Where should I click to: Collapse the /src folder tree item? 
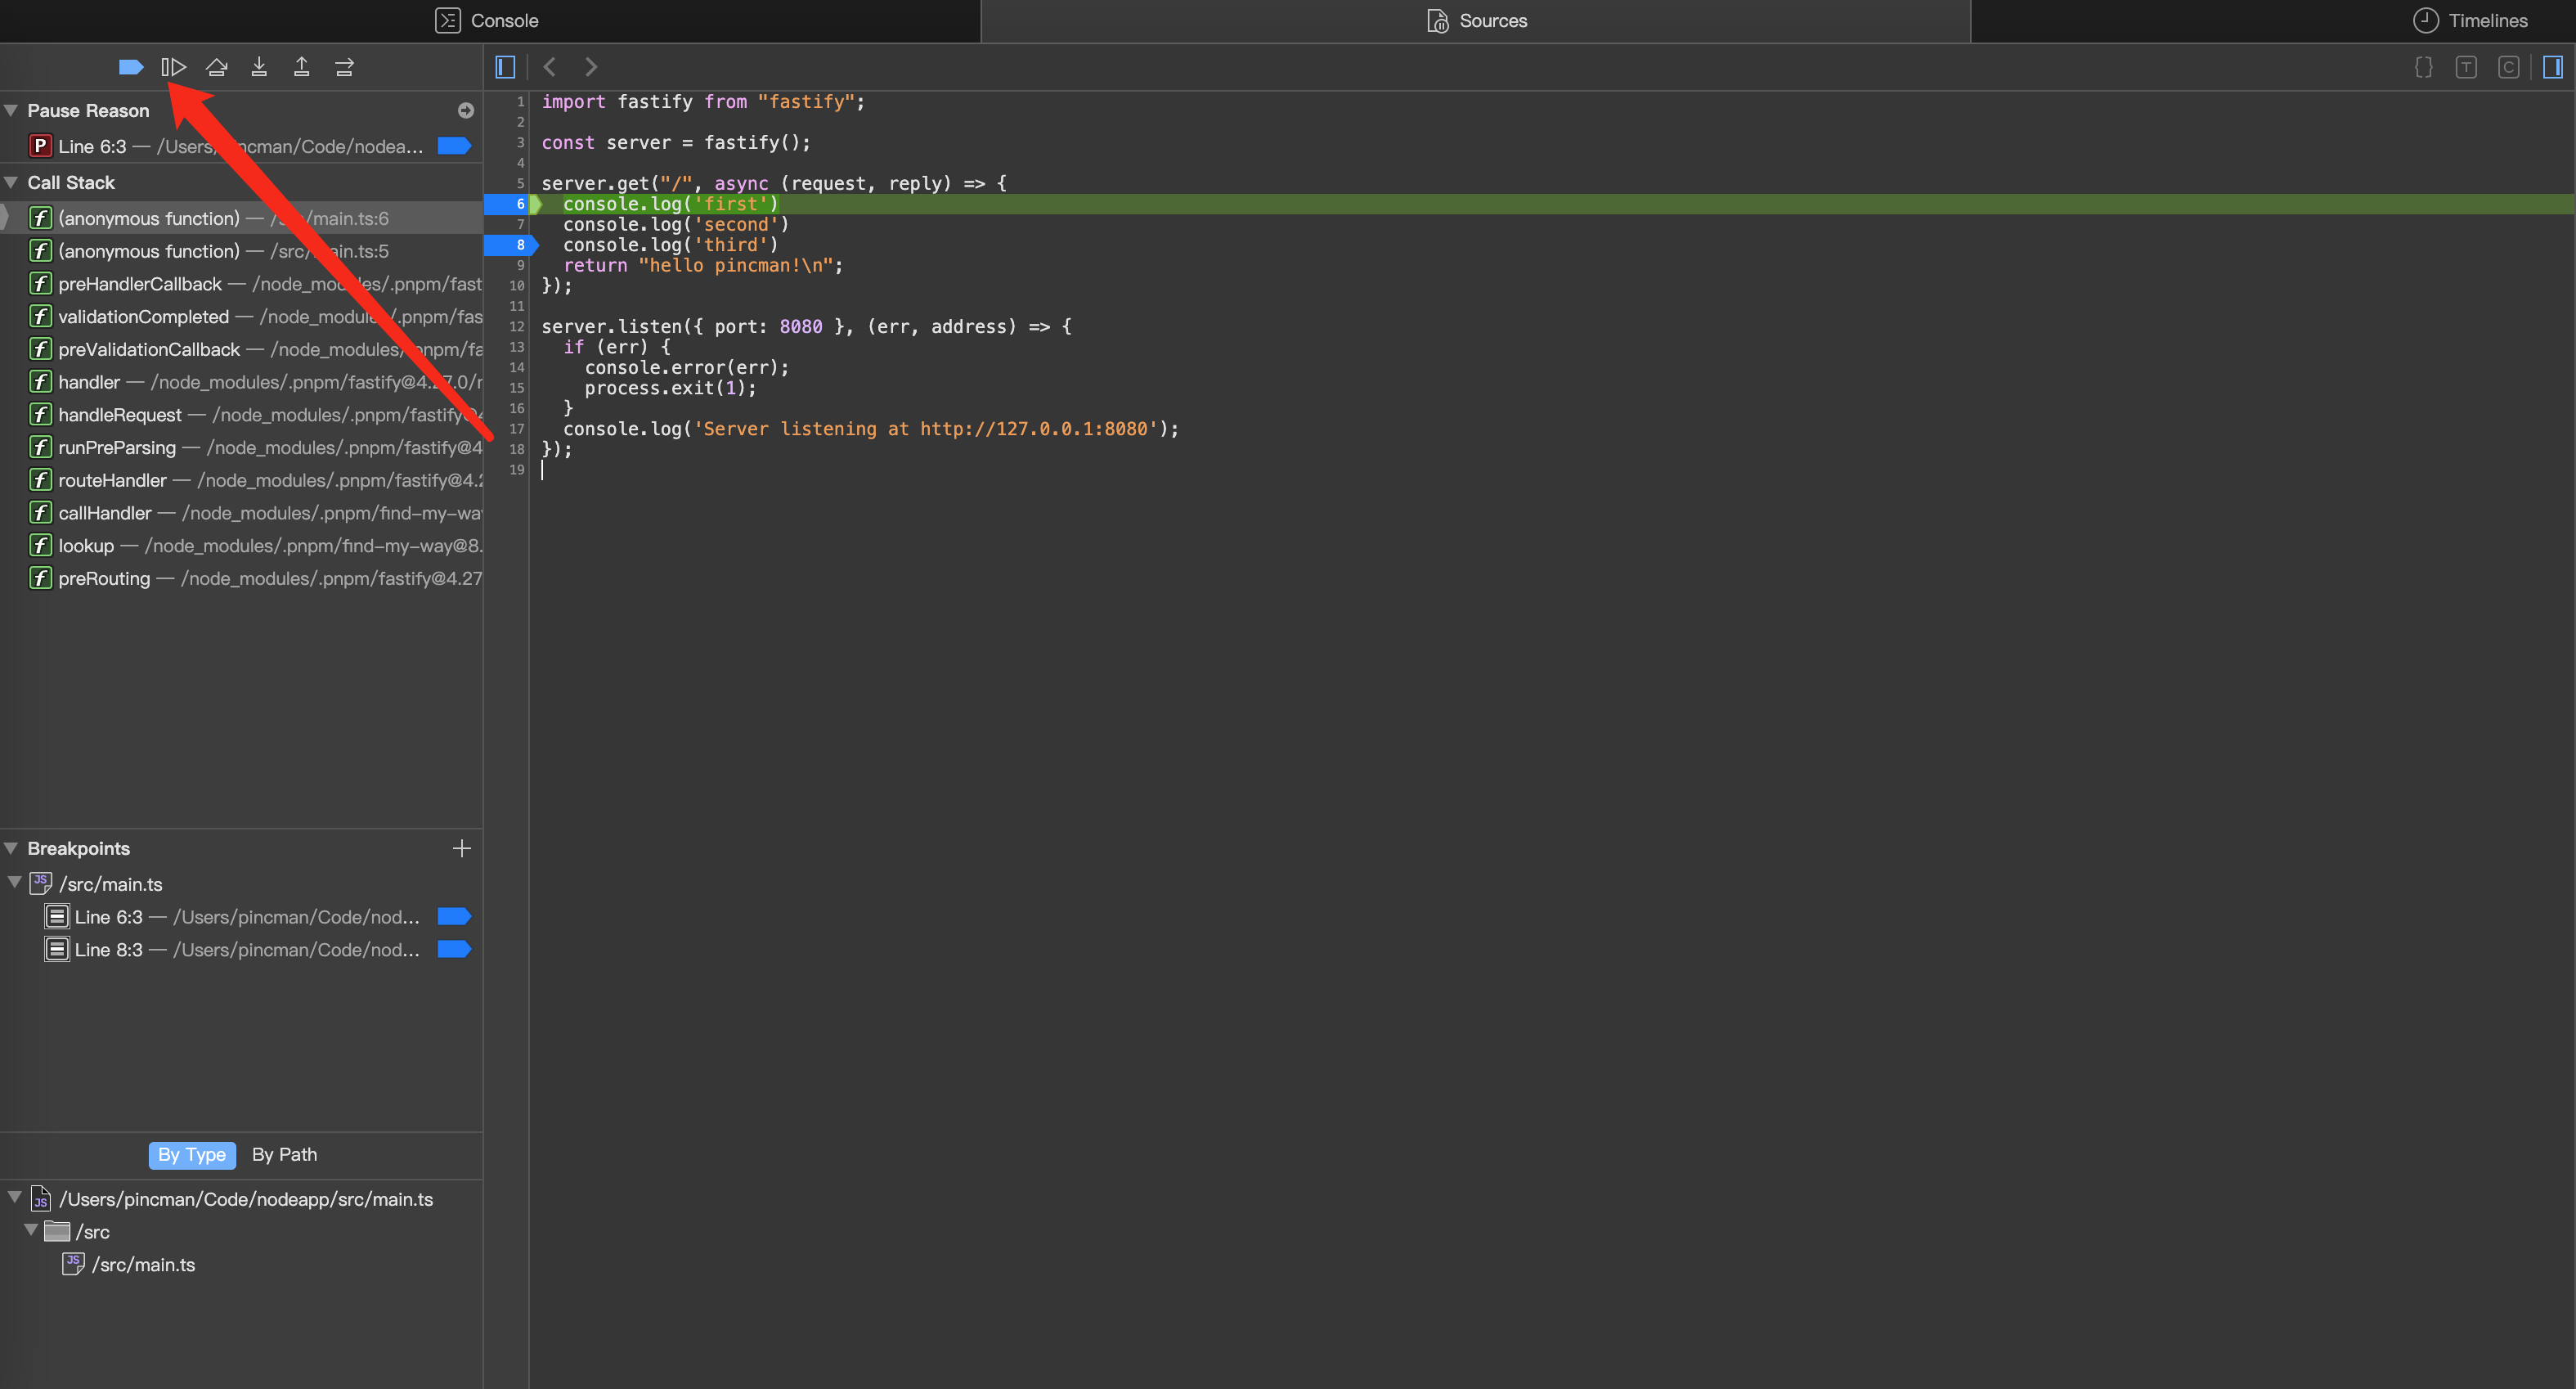point(31,1231)
